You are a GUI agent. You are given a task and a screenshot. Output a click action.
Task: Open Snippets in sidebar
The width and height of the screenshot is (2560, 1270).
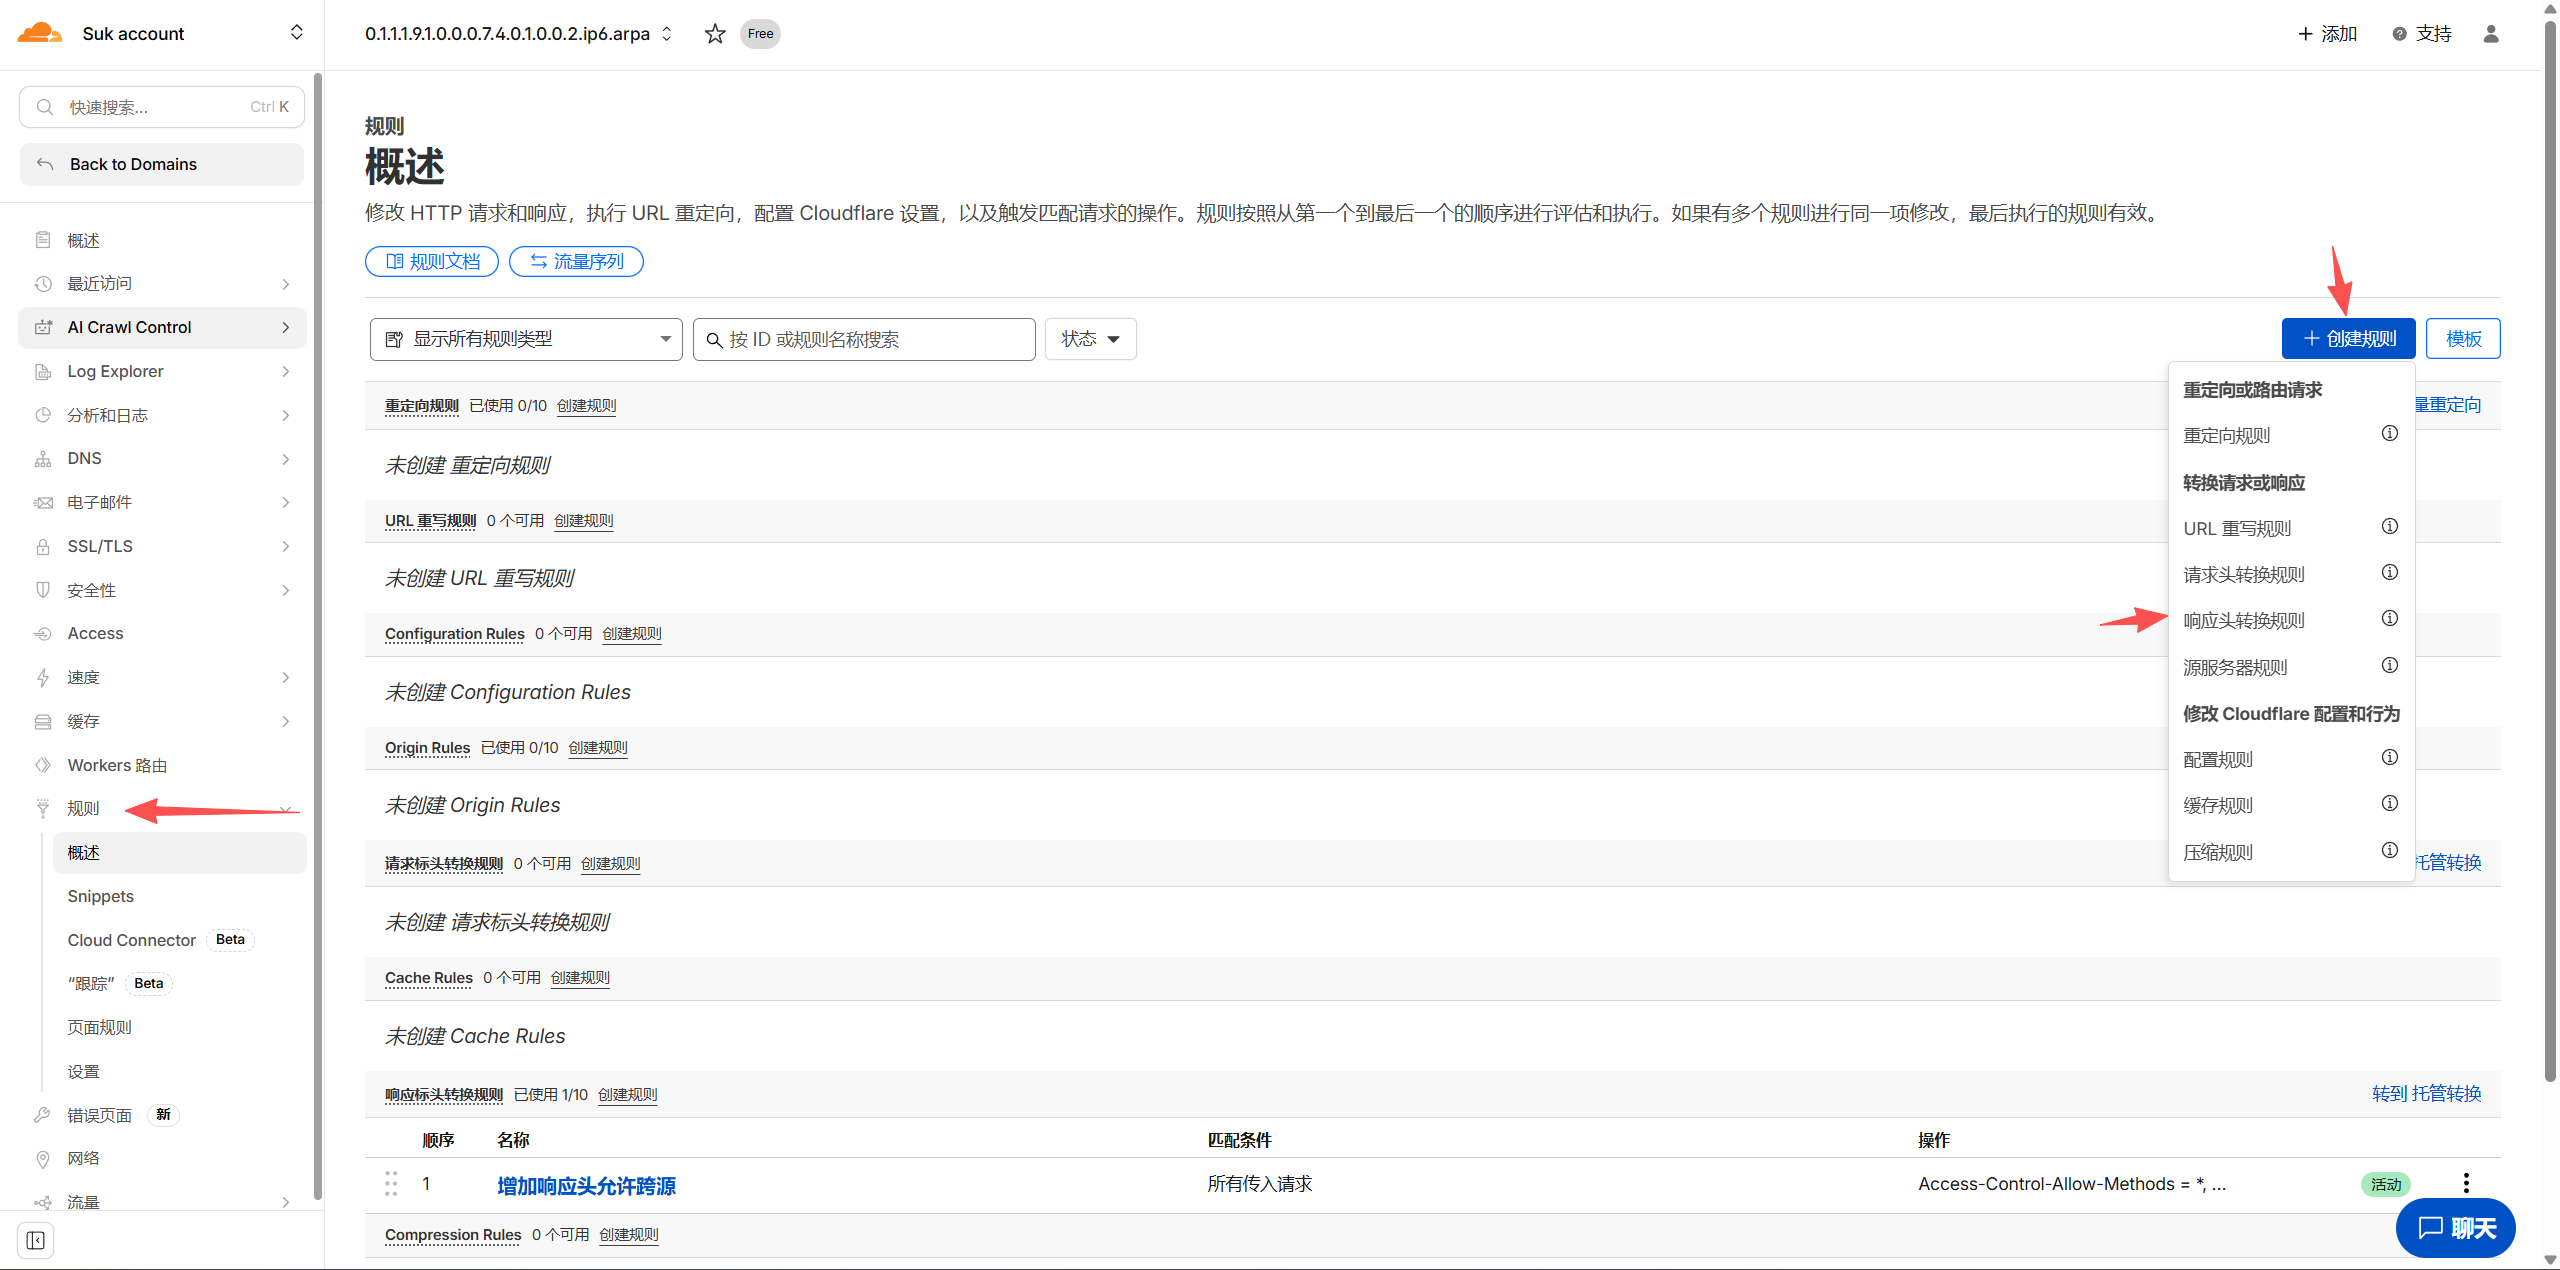[x=101, y=897]
